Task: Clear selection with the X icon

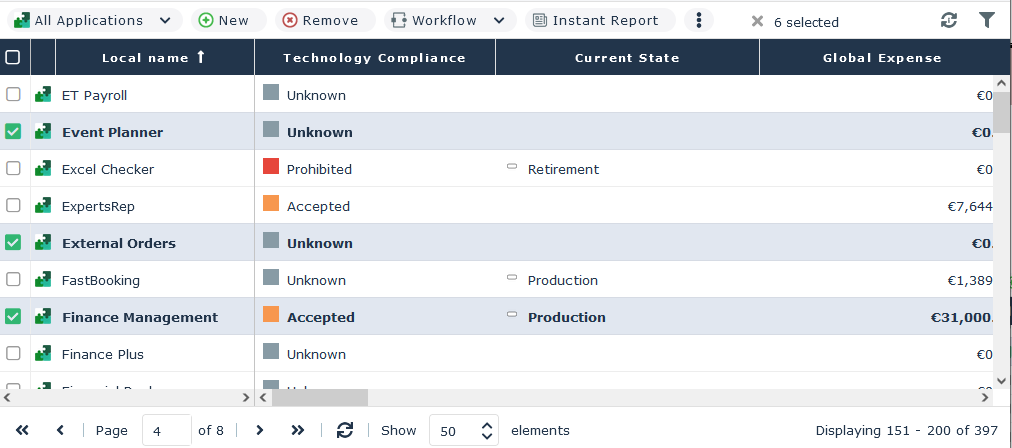Action: tap(757, 21)
